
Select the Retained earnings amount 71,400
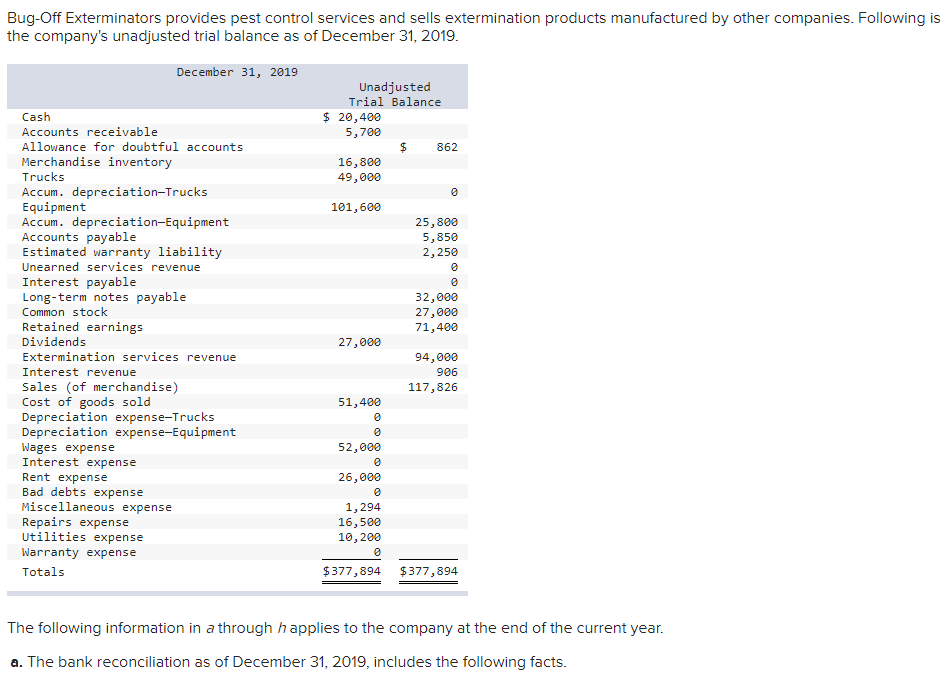[x=444, y=326]
